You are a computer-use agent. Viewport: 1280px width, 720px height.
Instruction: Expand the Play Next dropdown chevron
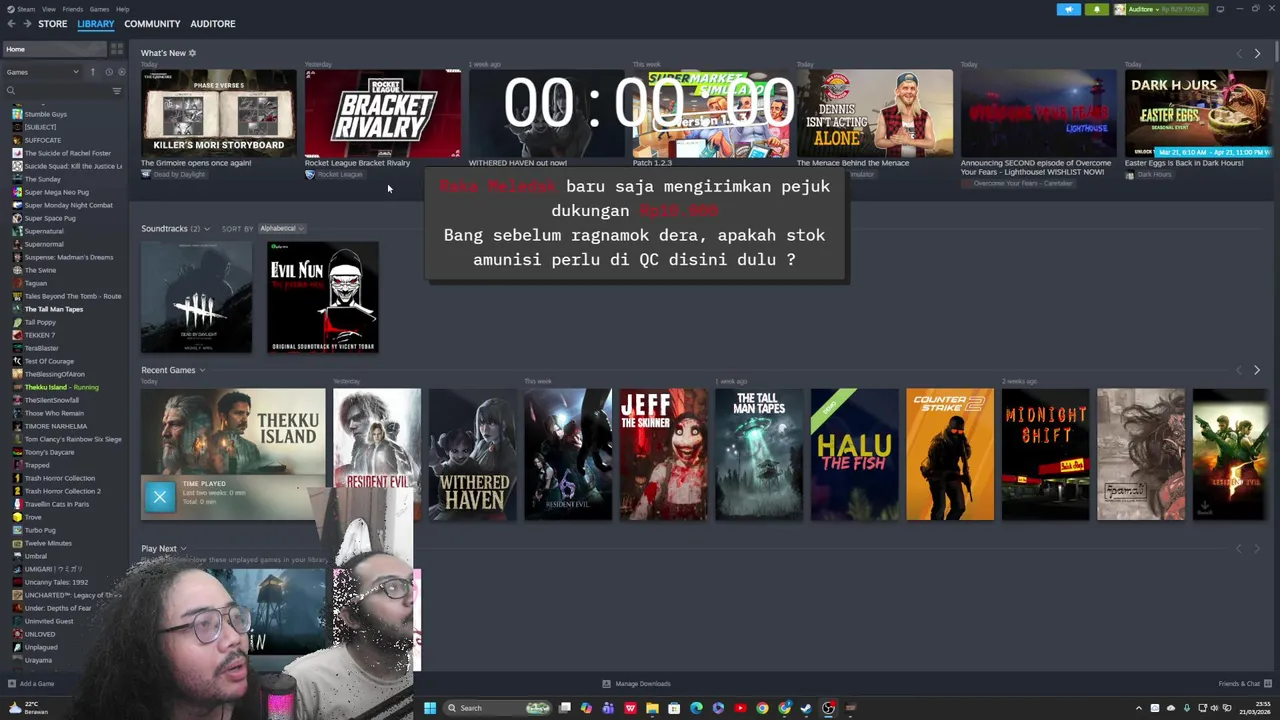[183, 549]
